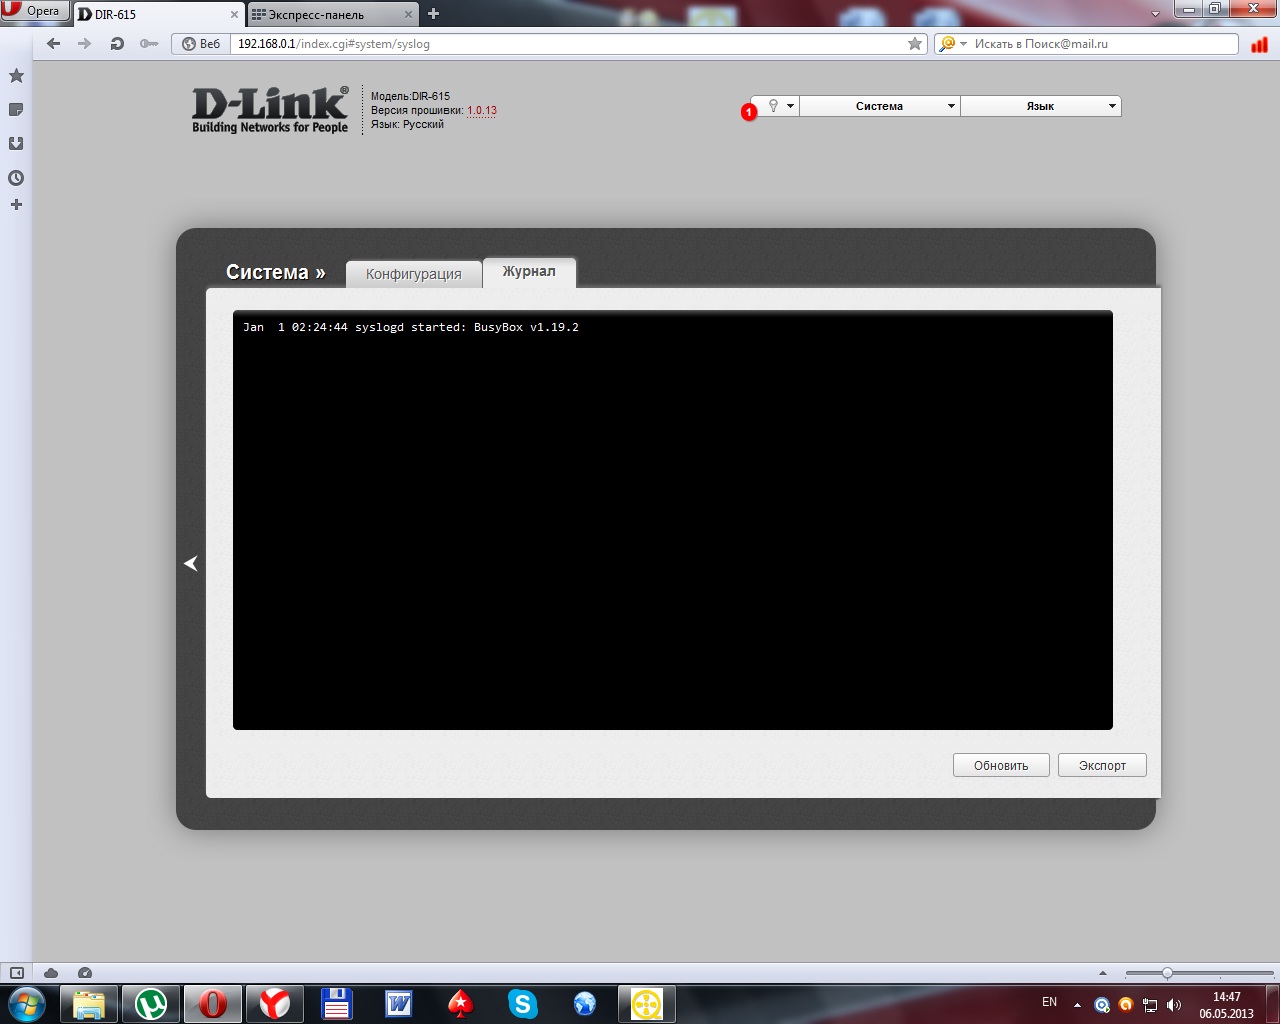Bookmark this page with the star icon
This screenshot has width=1280, height=1024.
click(x=915, y=44)
